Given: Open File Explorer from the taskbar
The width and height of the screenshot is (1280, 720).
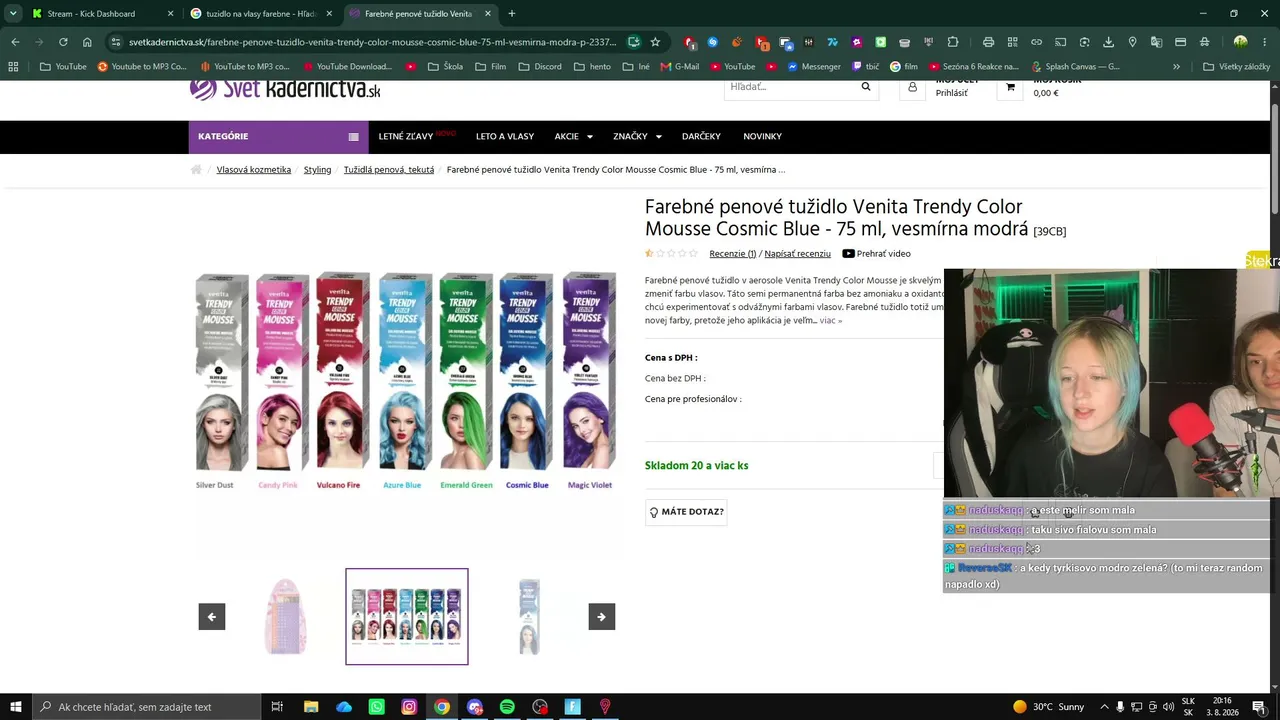Looking at the screenshot, I should point(311,707).
